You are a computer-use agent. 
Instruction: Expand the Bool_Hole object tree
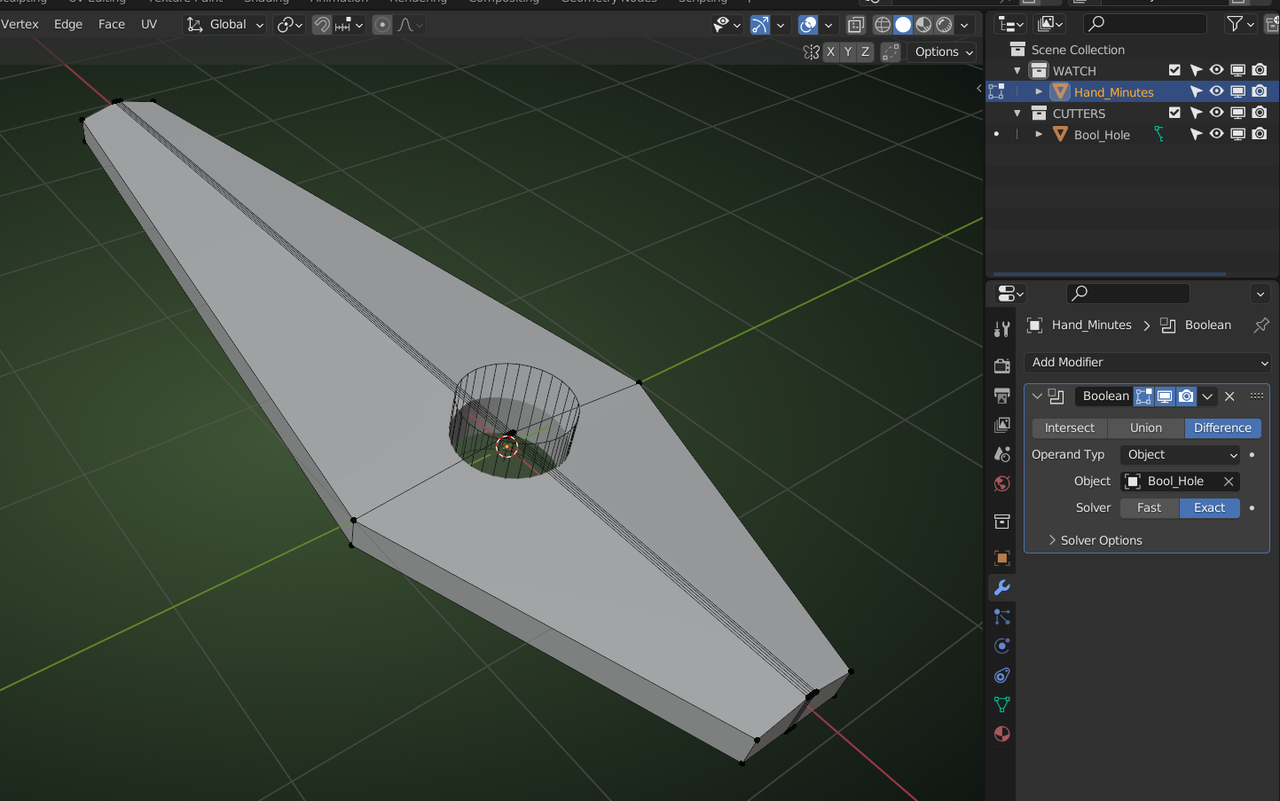[x=1039, y=134]
